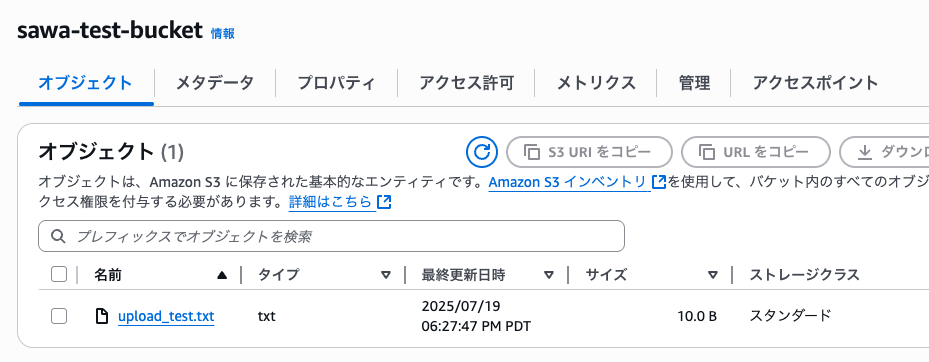Click the download button with arrow icon
929x362 pixels.
885,152
